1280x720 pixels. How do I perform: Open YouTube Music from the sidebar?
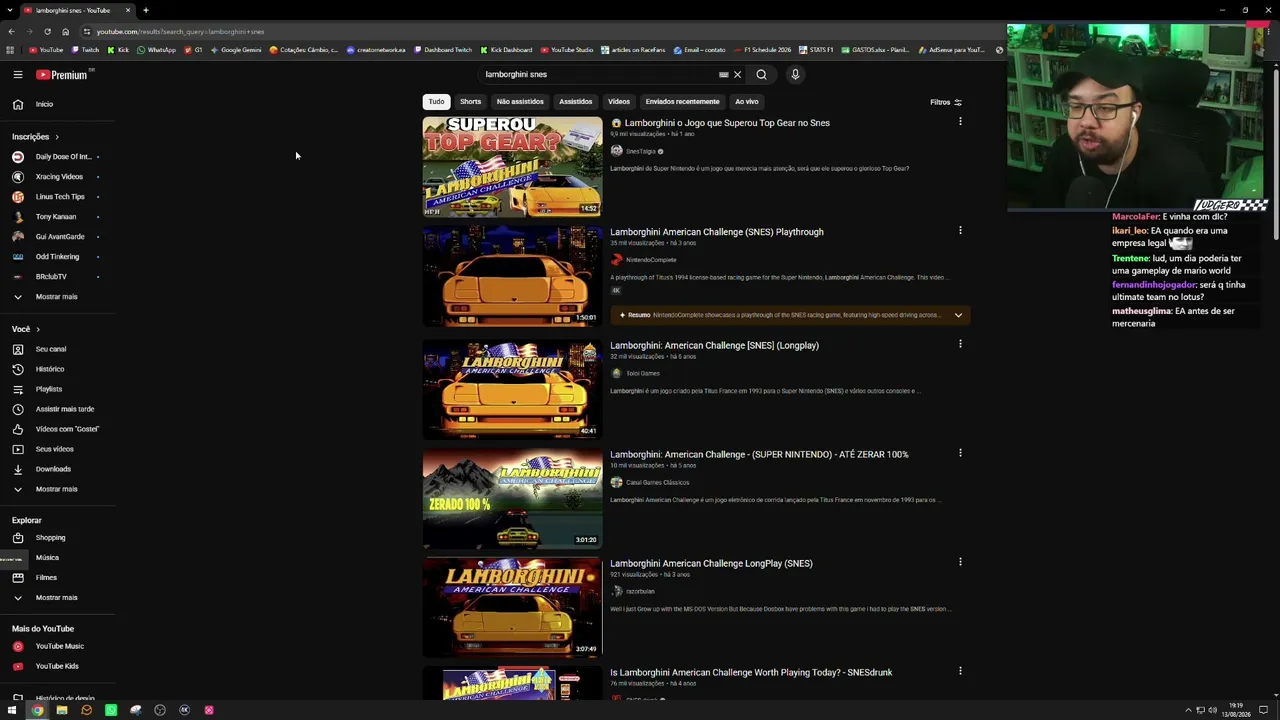click(x=59, y=646)
